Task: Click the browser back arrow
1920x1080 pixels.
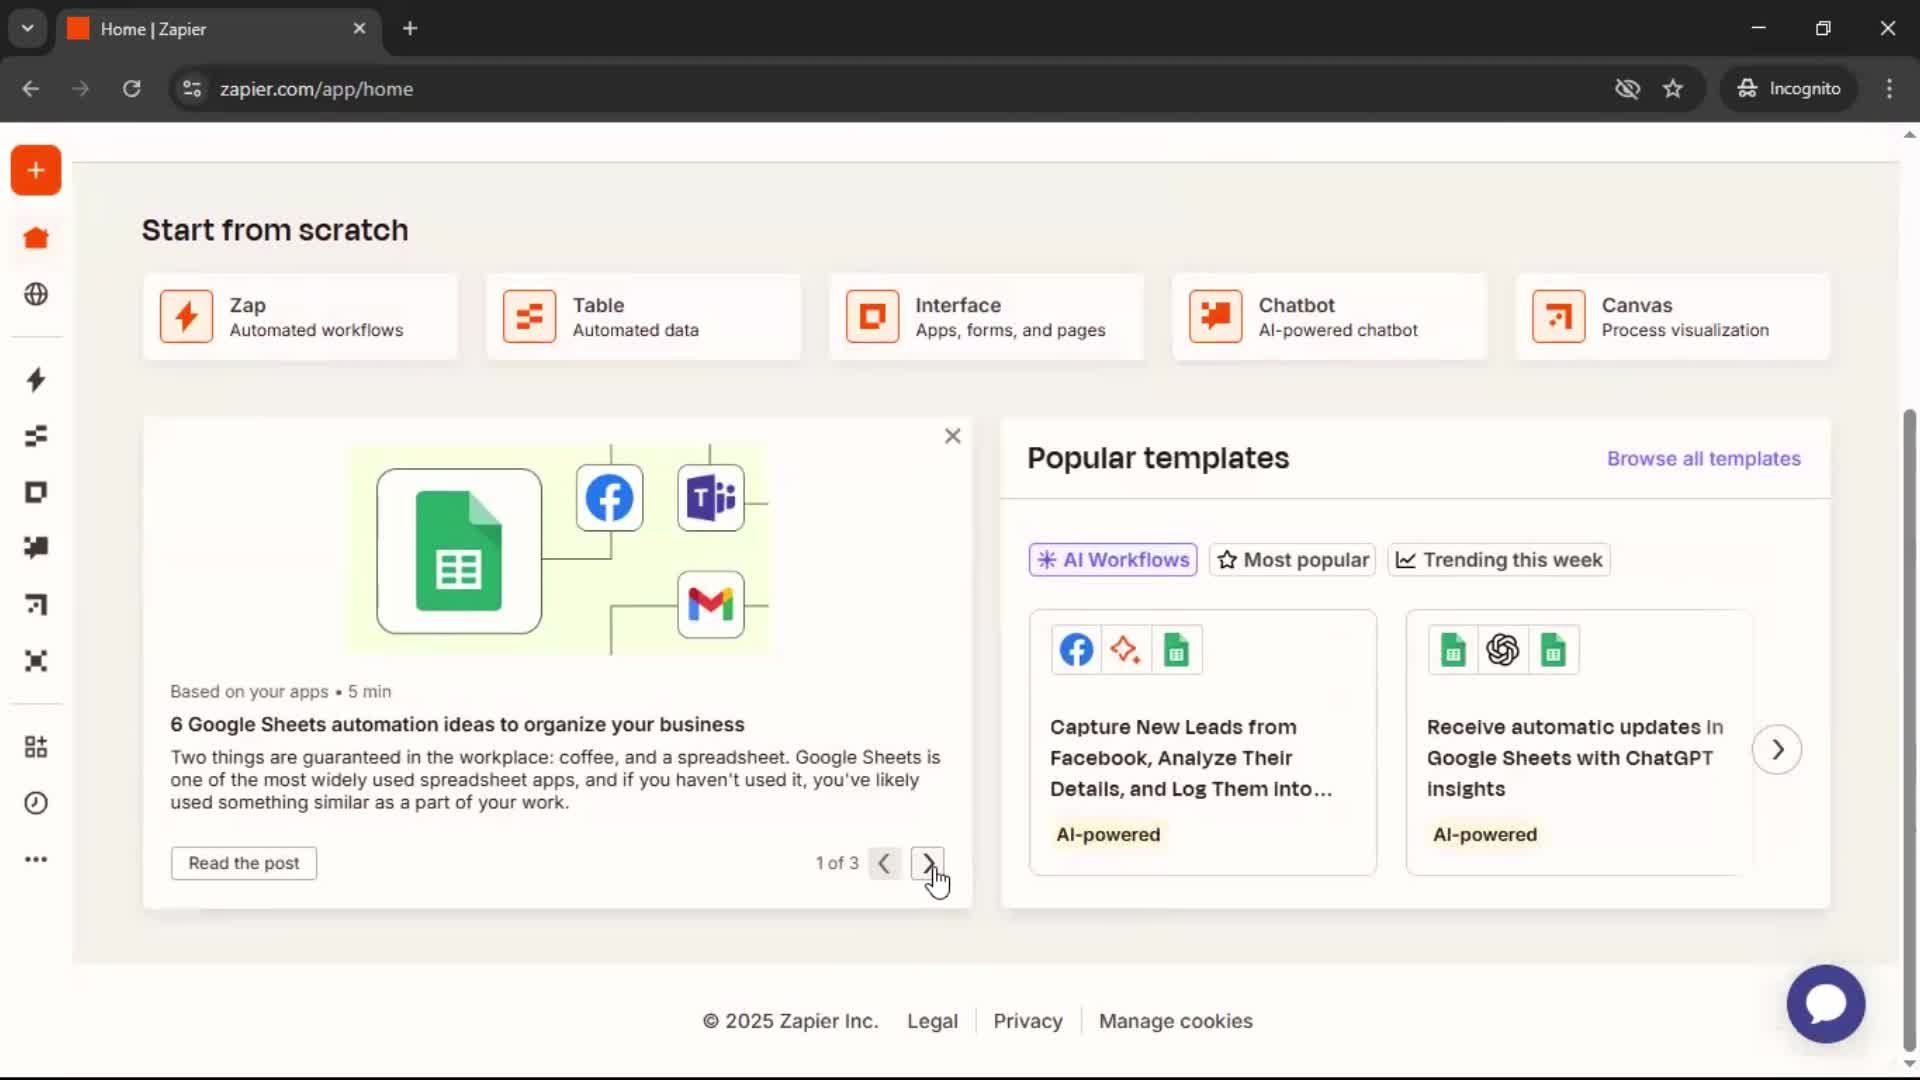Action: [x=31, y=89]
